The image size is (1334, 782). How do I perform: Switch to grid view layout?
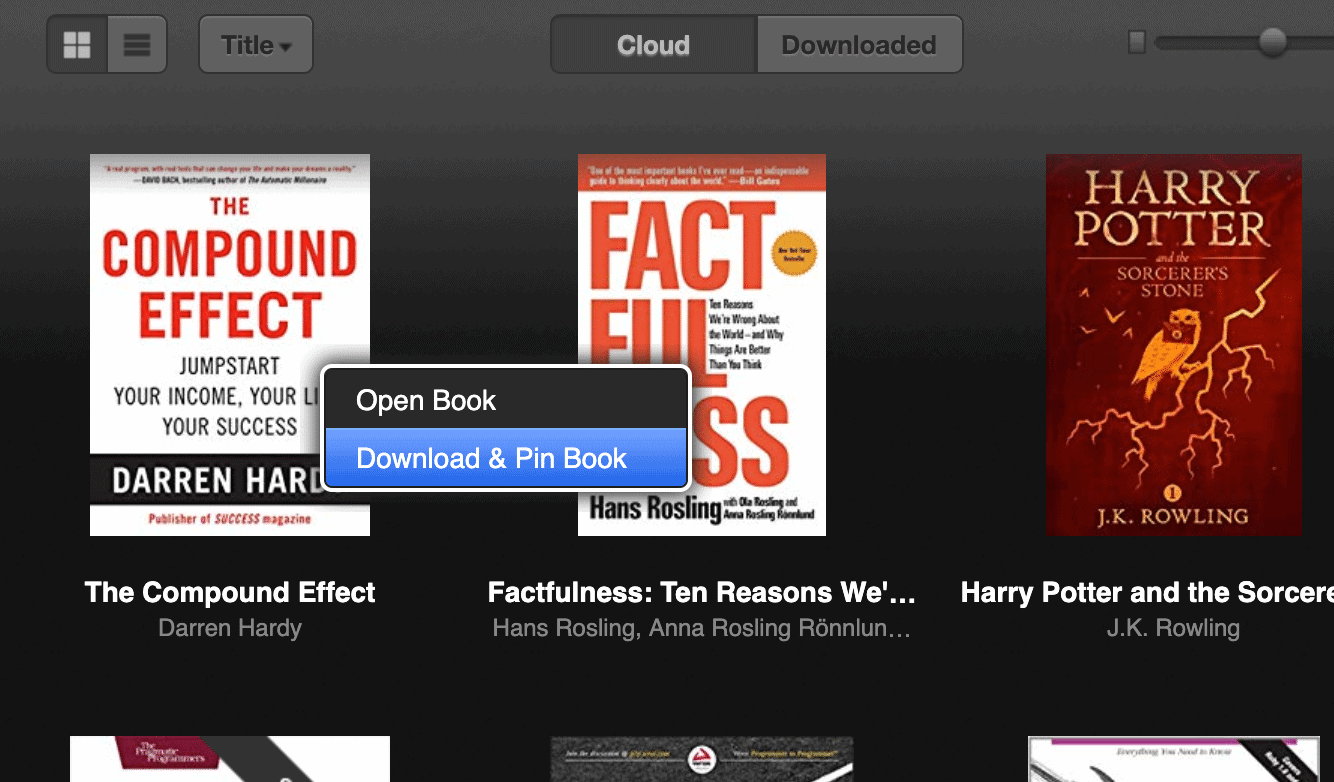click(77, 44)
